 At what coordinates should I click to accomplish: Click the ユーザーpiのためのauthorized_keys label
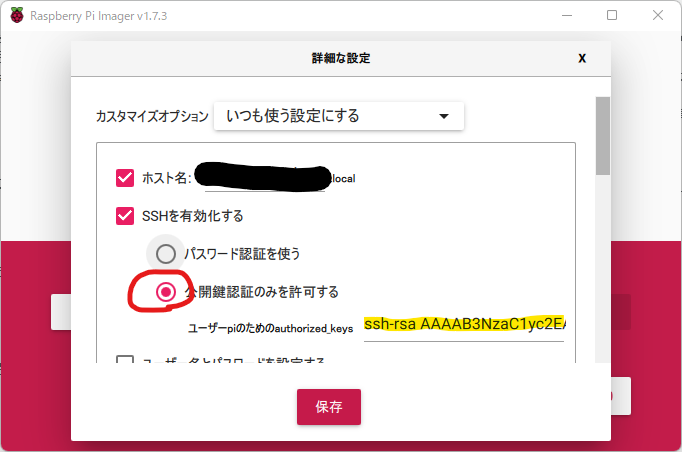tap(270, 328)
